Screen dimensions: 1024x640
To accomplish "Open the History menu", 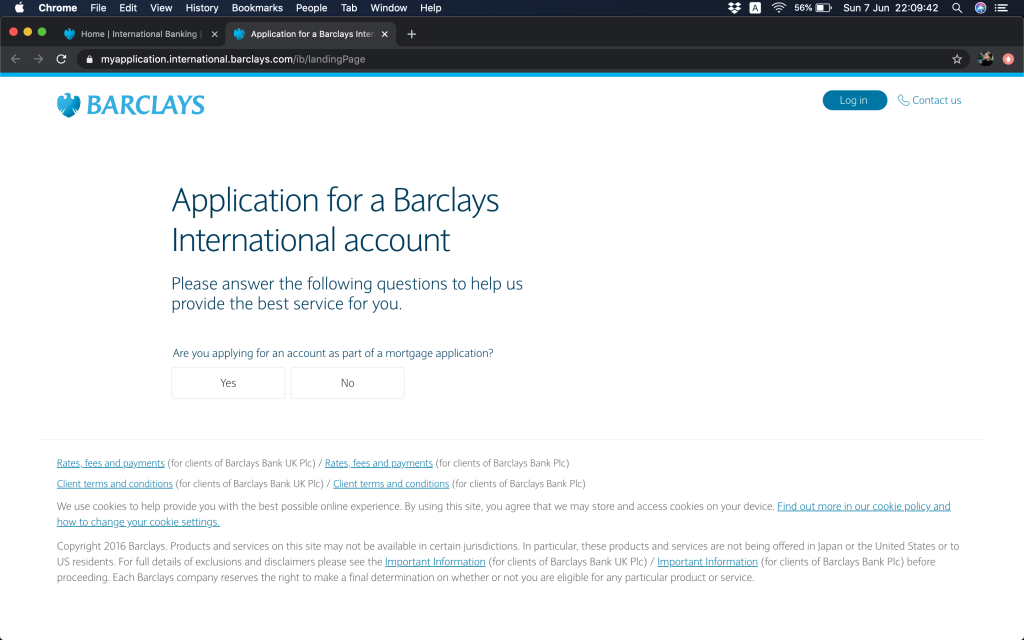I will tap(202, 8).
